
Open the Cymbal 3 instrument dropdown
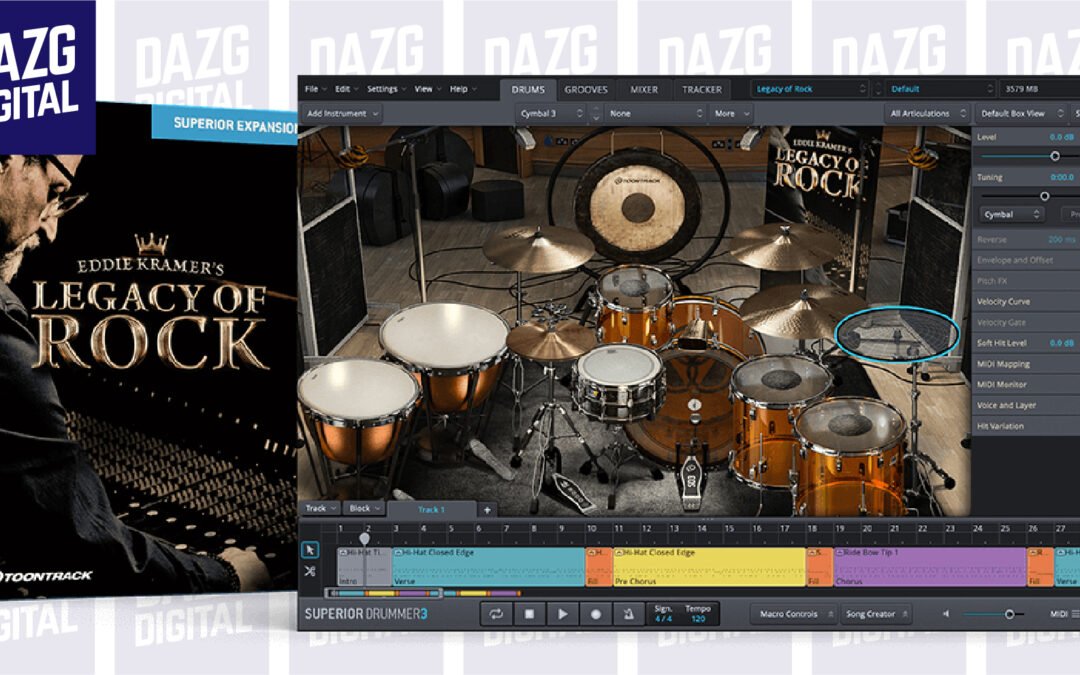(x=551, y=114)
